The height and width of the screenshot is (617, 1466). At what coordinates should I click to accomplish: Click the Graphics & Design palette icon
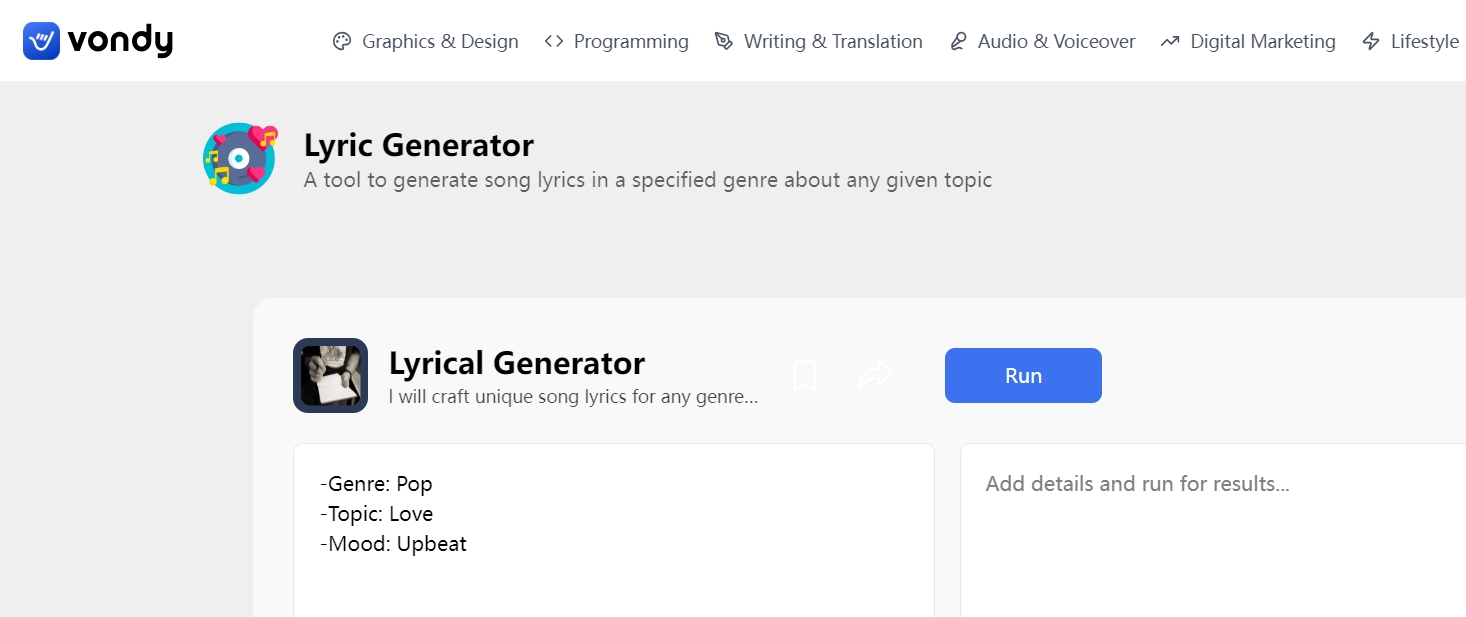(342, 41)
